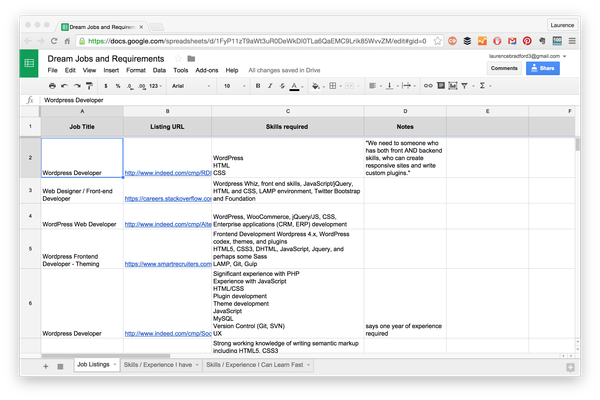Format the cell as currency
Viewport: 600px width, 400px height.
coord(106,86)
